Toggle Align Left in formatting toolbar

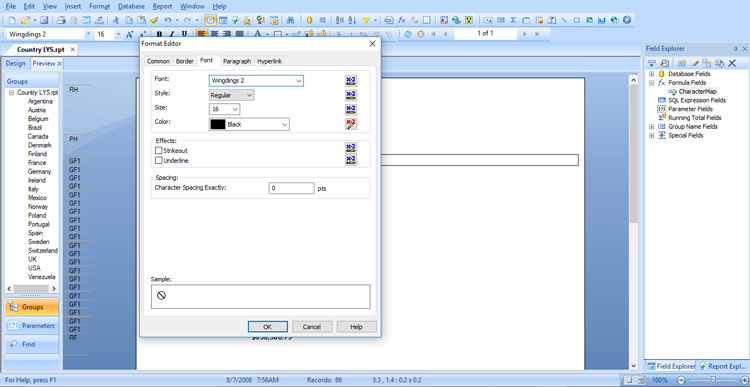(202, 34)
